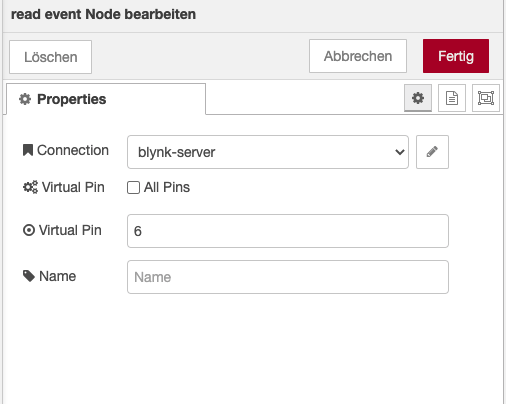This screenshot has width=506, height=404.
Task: Click the tag icon next to Name
Action: (29, 276)
